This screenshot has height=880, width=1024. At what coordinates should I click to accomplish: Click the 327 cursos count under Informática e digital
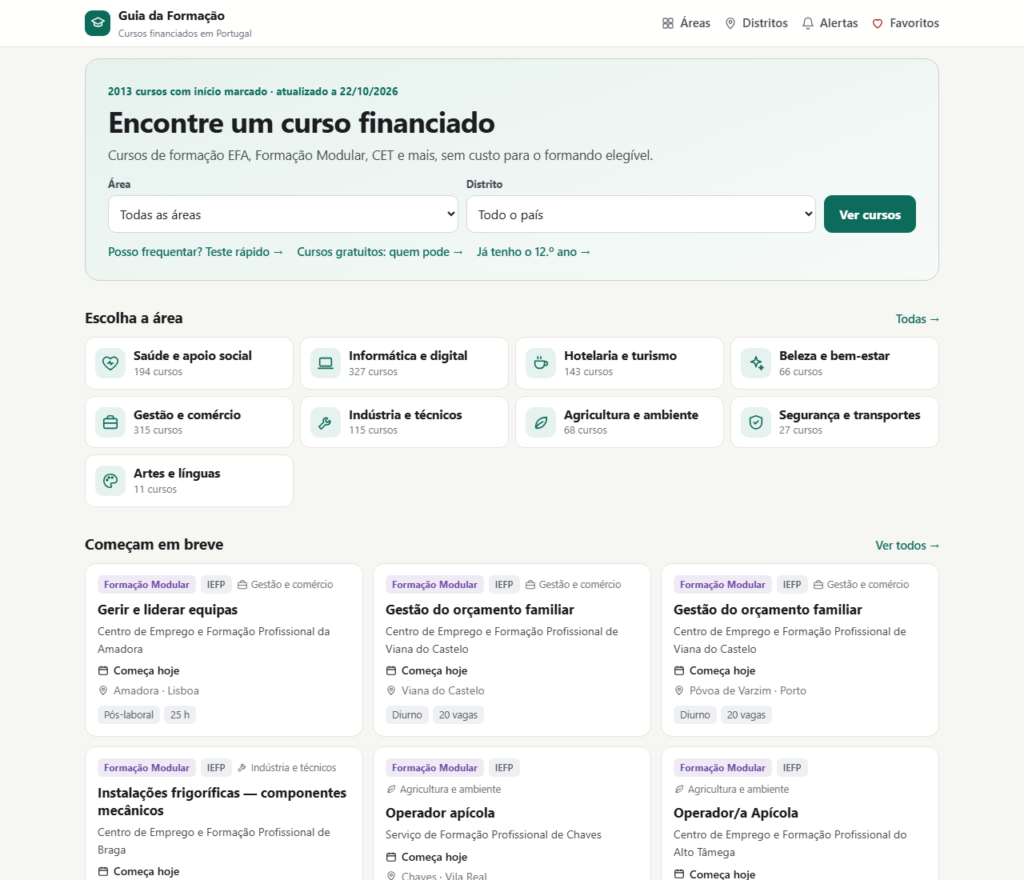pos(373,372)
